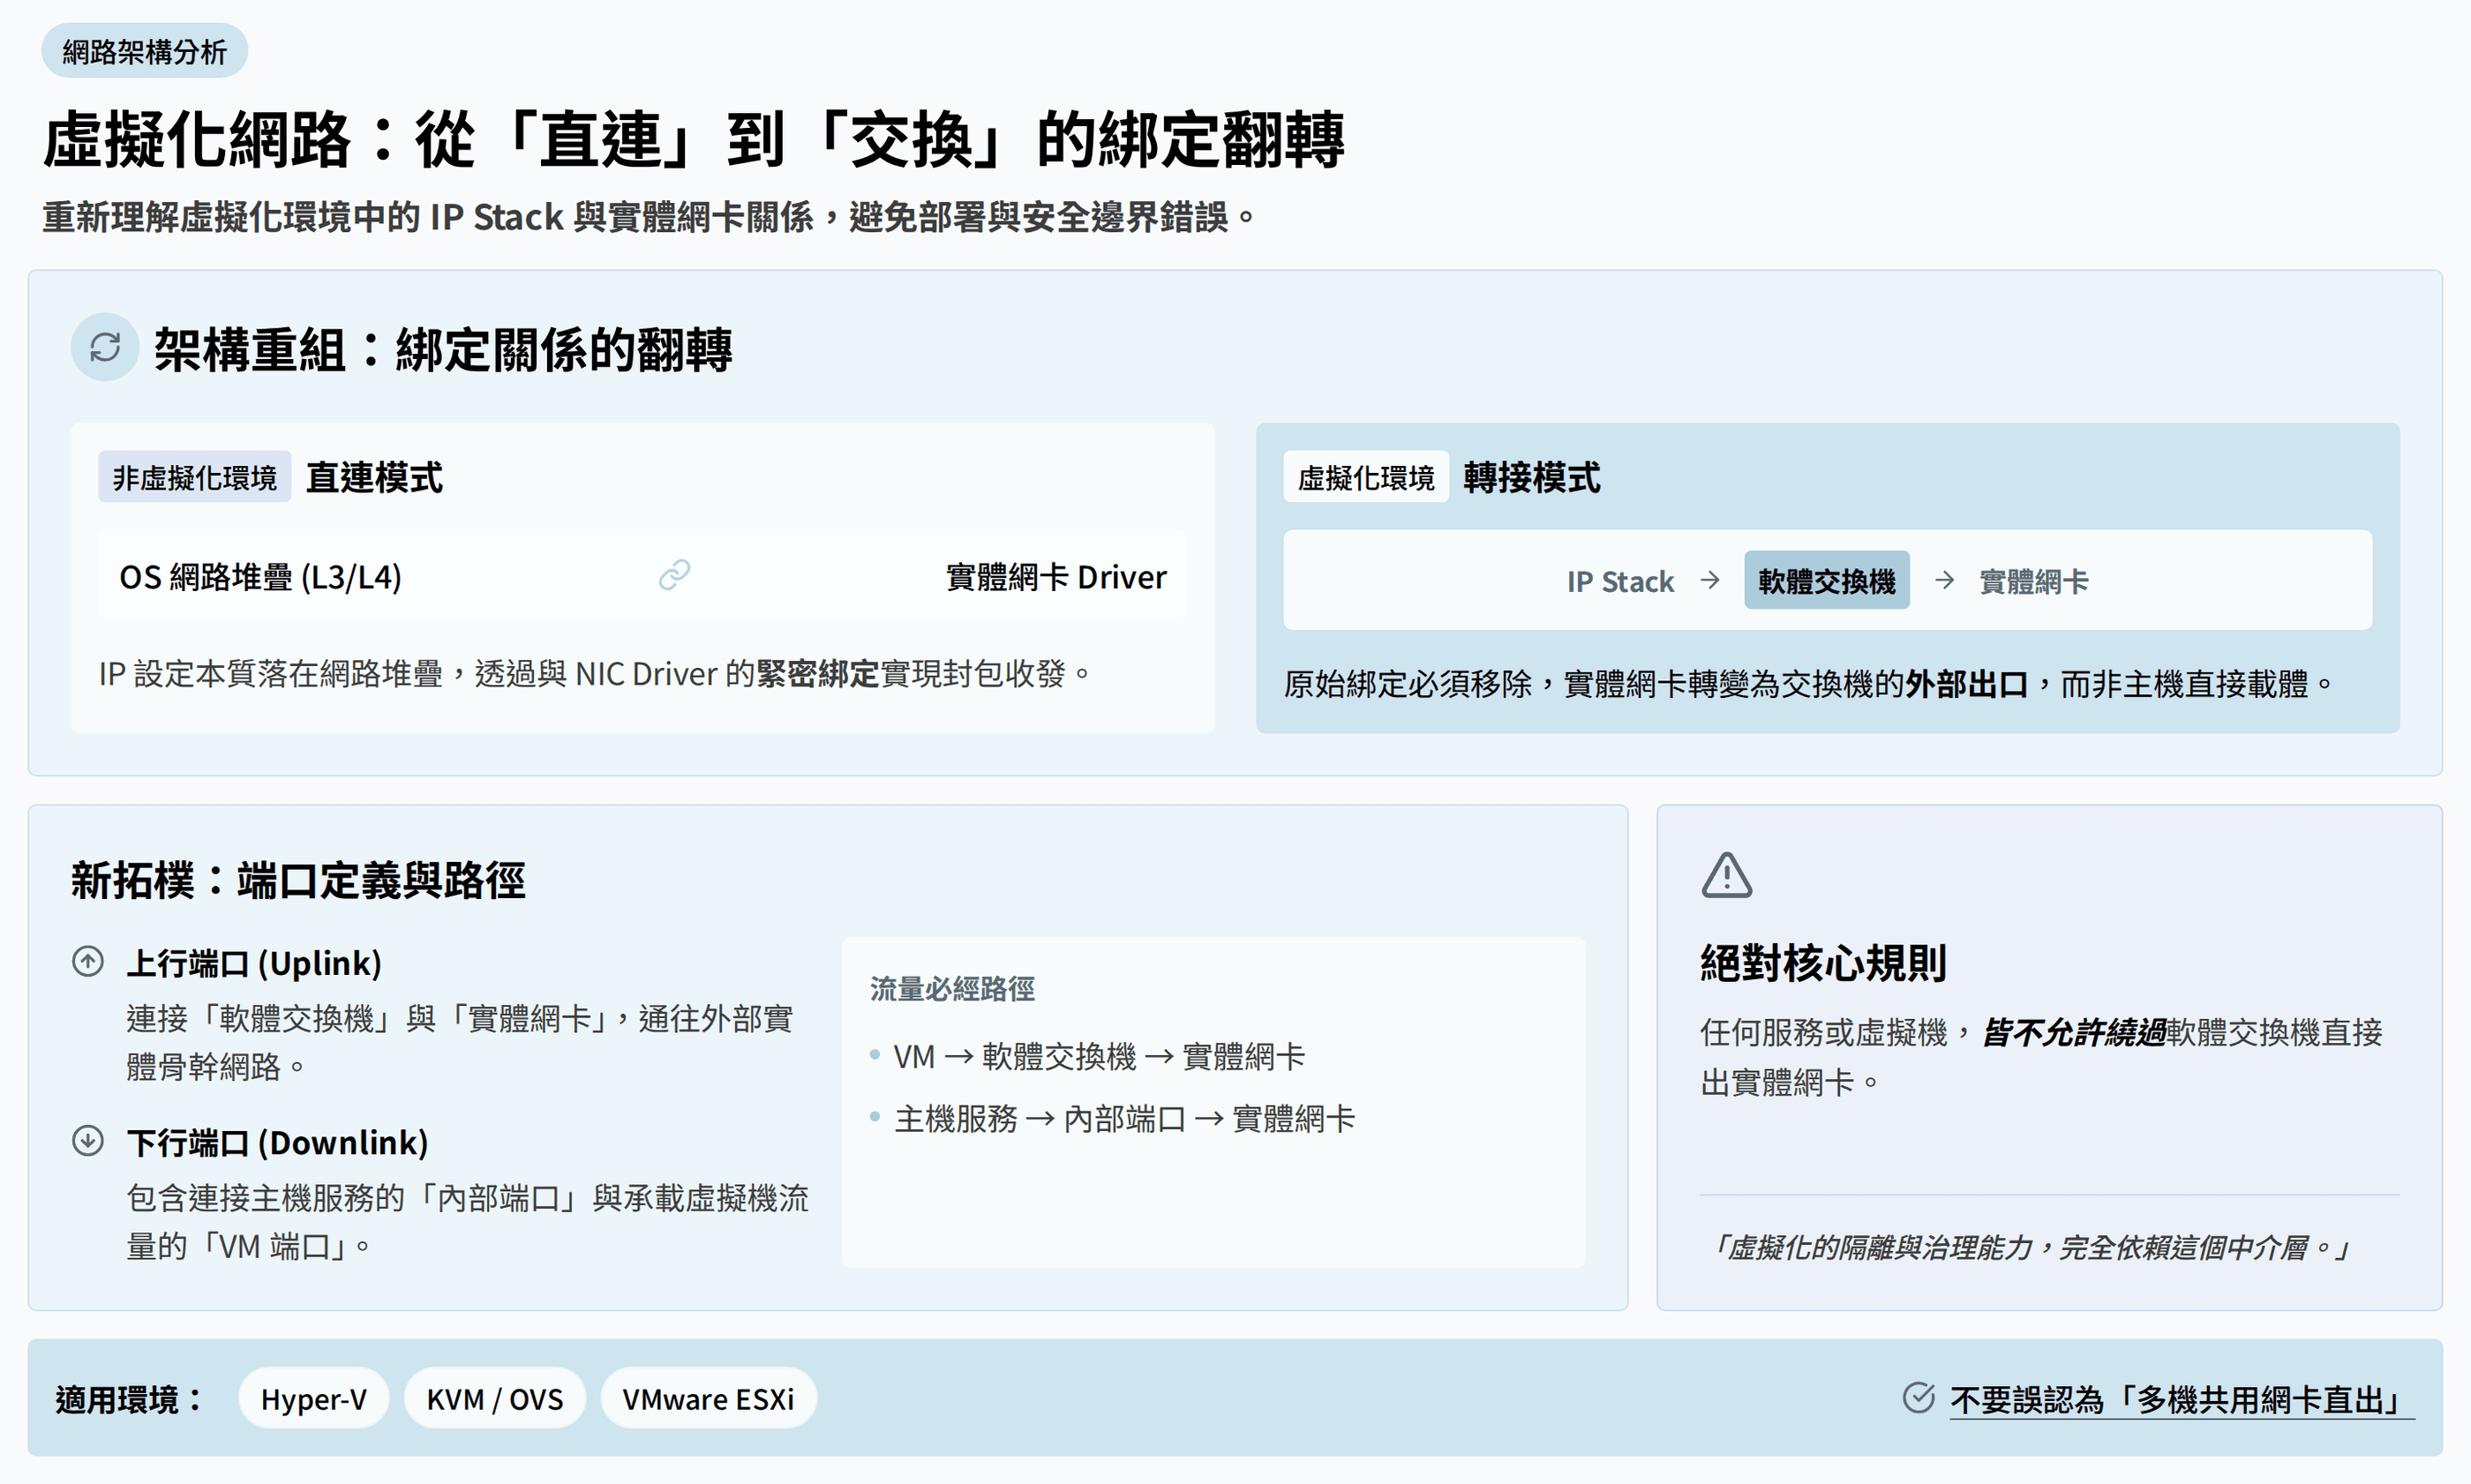Click the 主機服務 → 內部端口 path item
The image size is (2471, 1484).
coord(1123,1118)
